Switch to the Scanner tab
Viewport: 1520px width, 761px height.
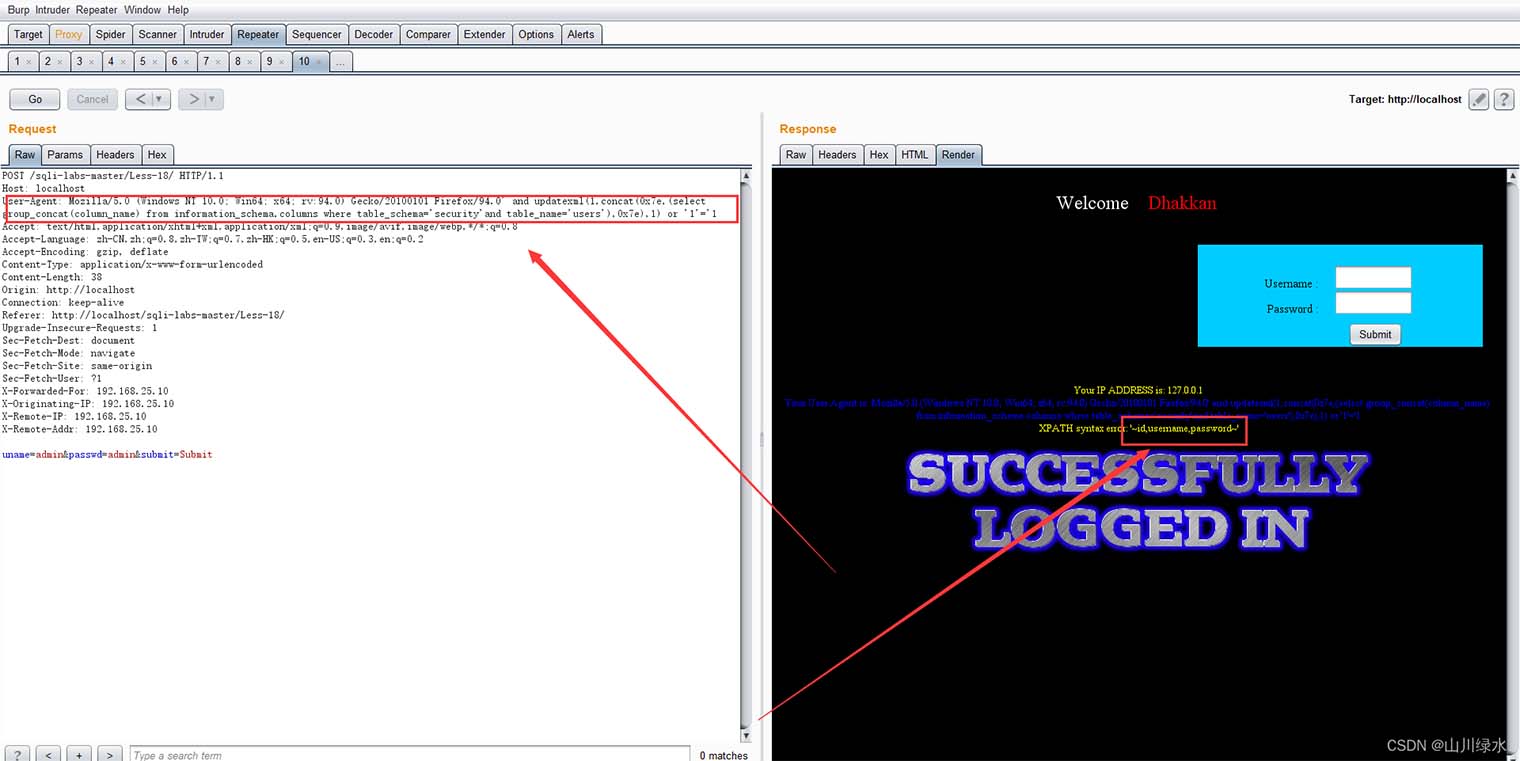[x=158, y=34]
